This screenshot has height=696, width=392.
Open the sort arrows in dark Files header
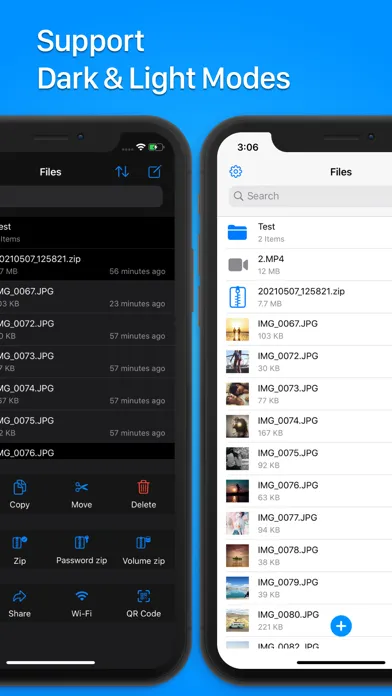[122, 172]
